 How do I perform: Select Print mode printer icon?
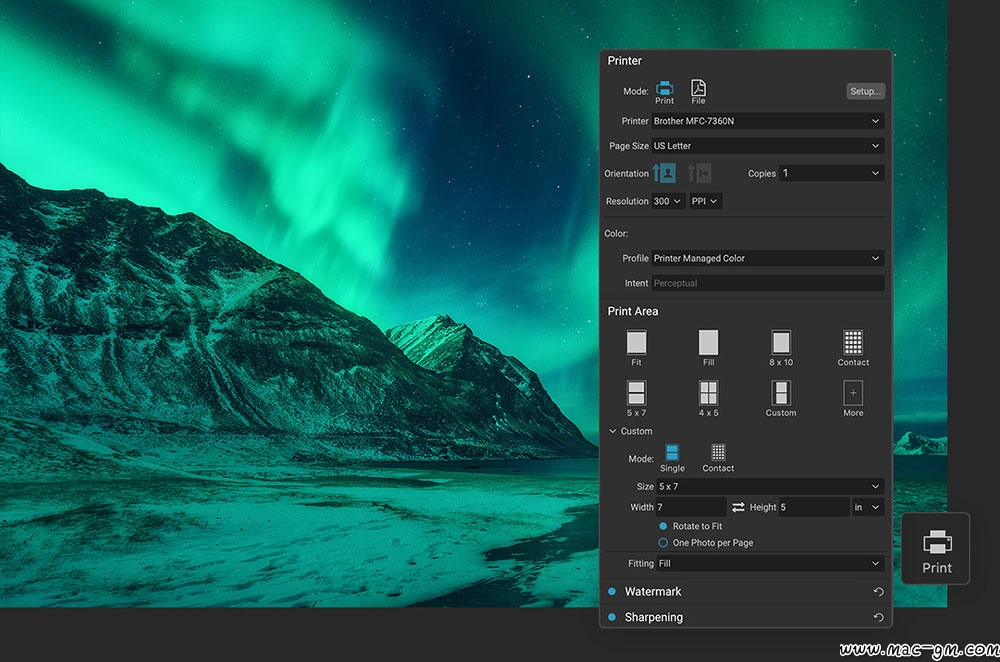664,92
